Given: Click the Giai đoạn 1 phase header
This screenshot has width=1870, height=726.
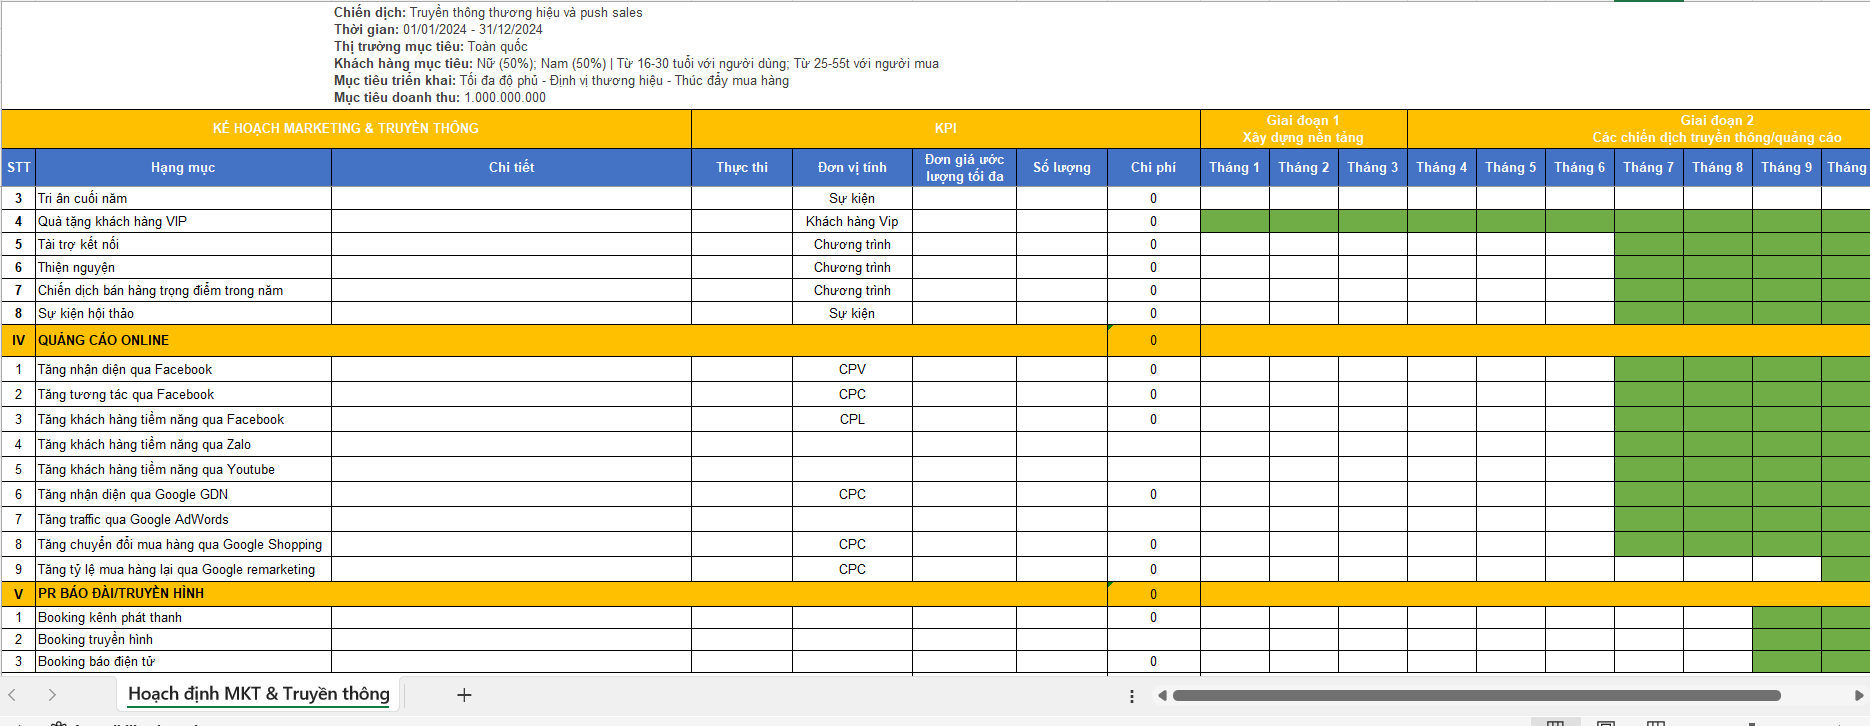Looking at the screenshot, I should coord(1303,129).
